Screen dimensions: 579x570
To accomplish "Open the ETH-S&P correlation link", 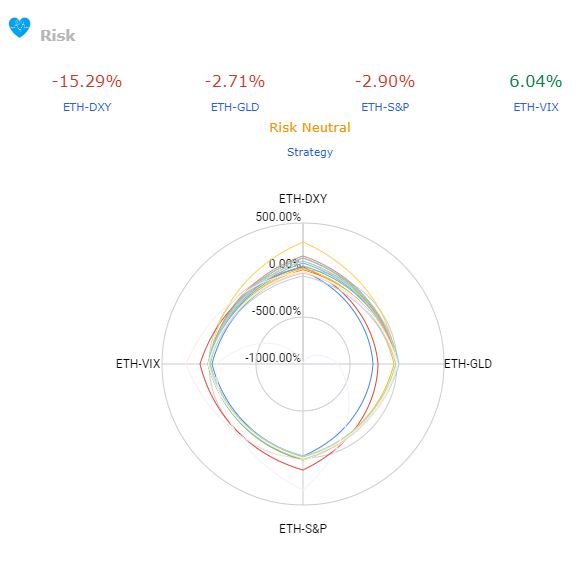I will [x=385, y=107].
